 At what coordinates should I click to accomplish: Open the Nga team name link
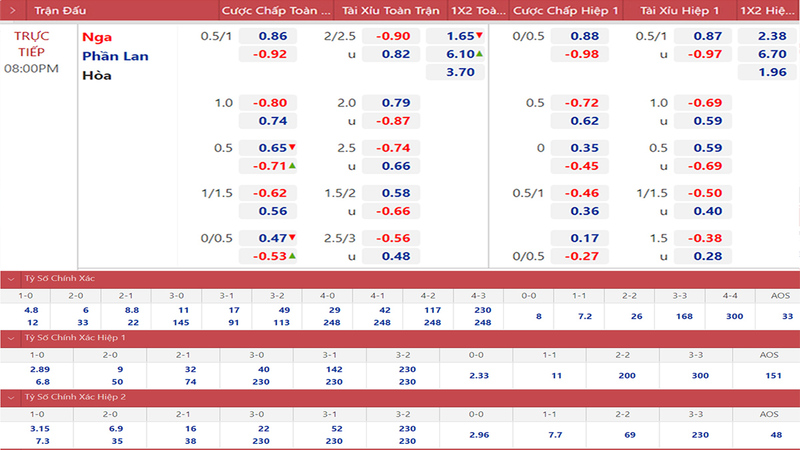[x=97, y=37]
